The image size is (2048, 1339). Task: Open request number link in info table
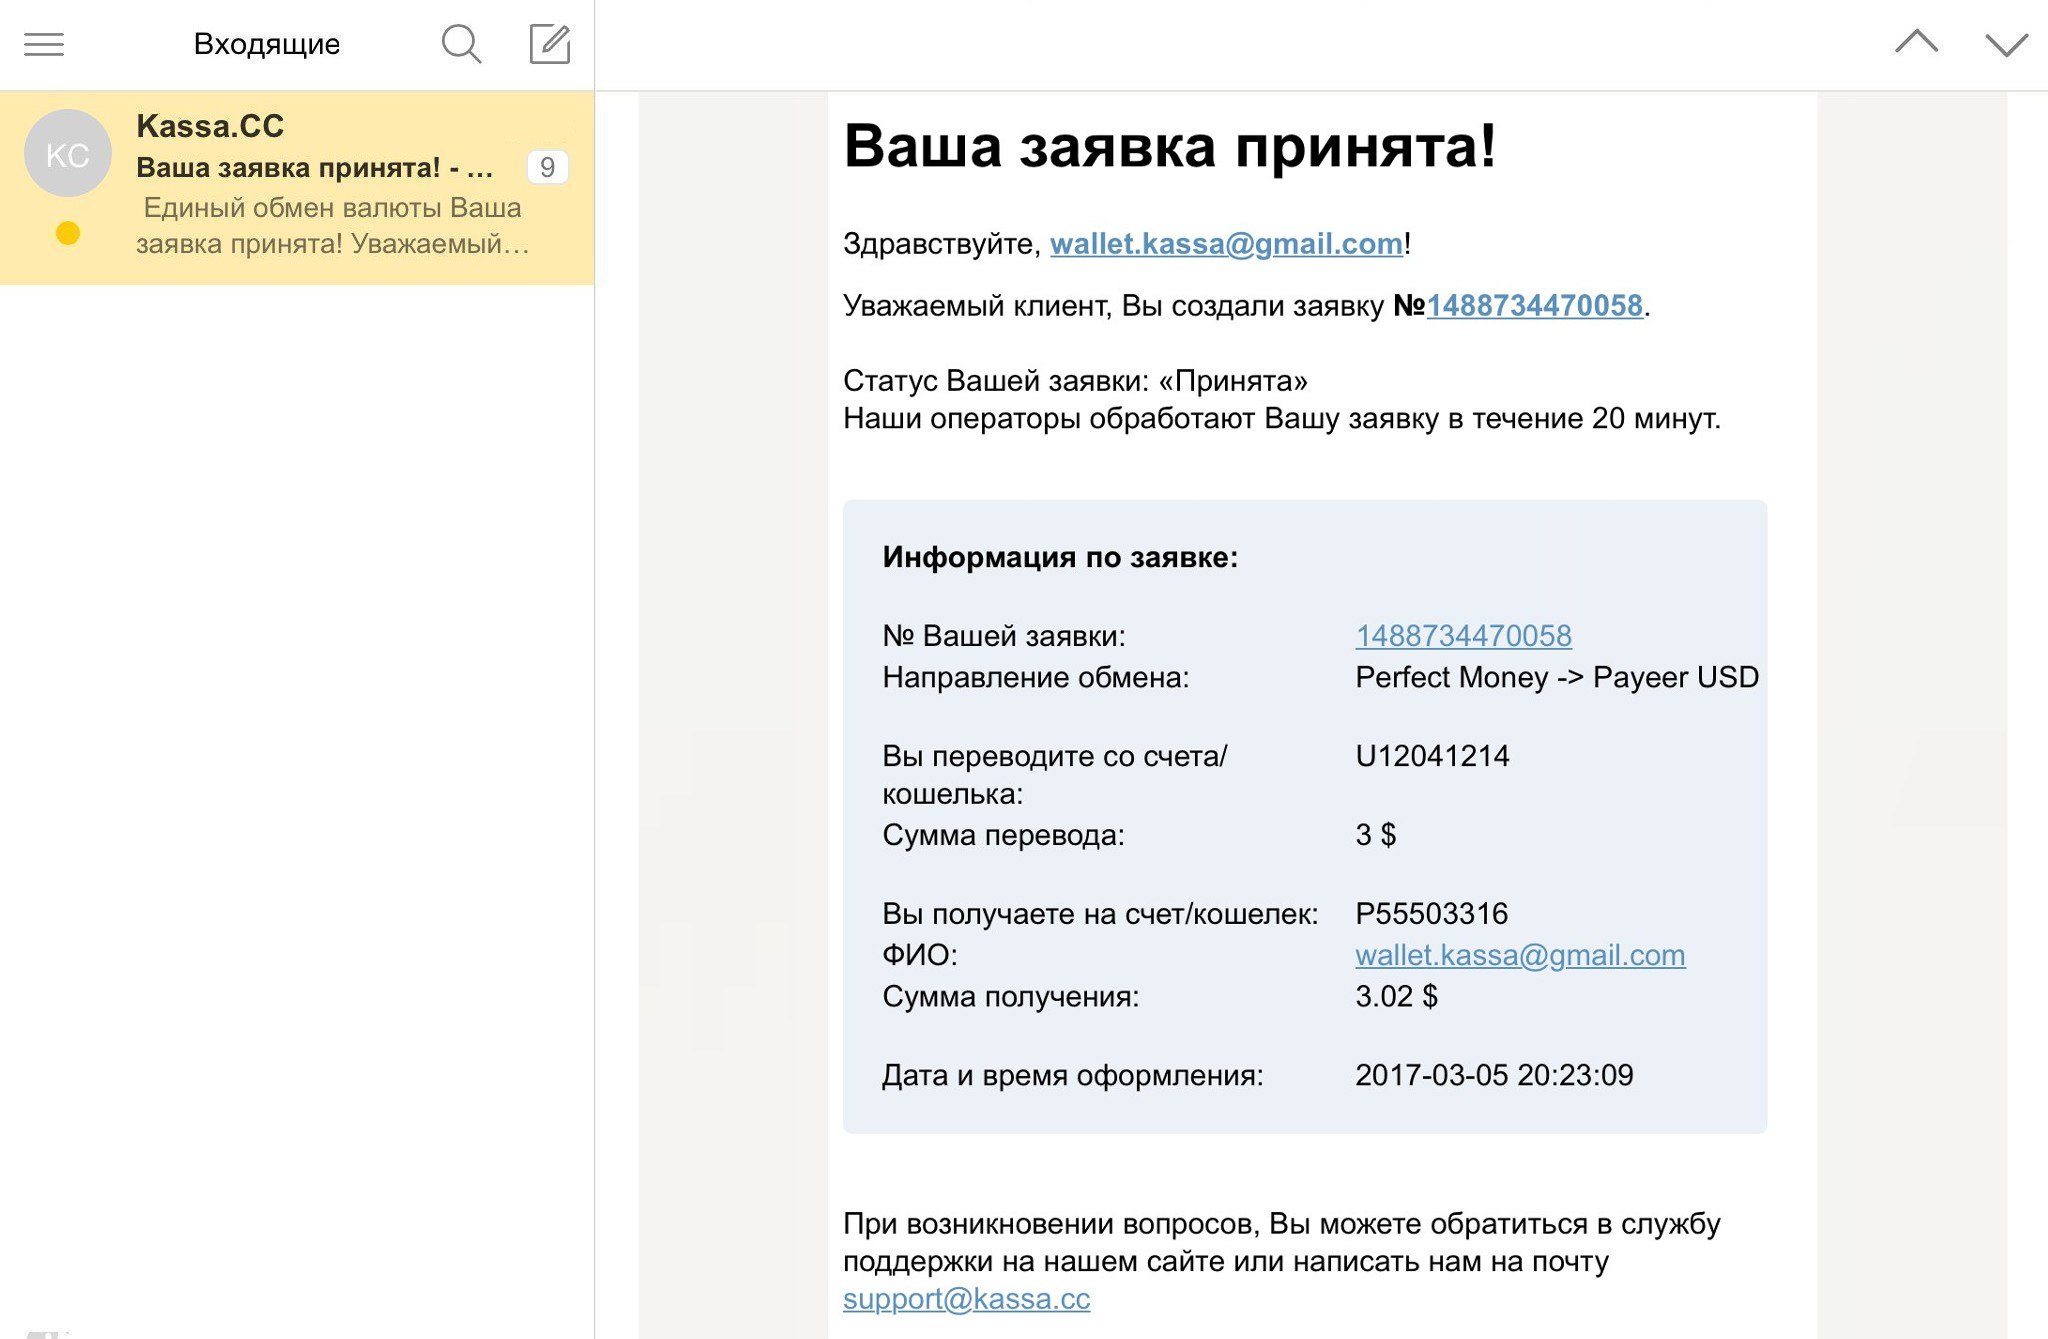coord(1463,635)
